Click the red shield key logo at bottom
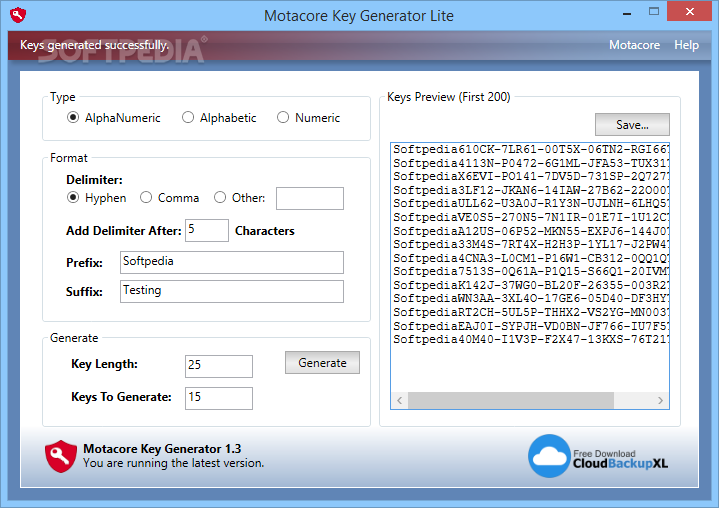 (61, 456)
